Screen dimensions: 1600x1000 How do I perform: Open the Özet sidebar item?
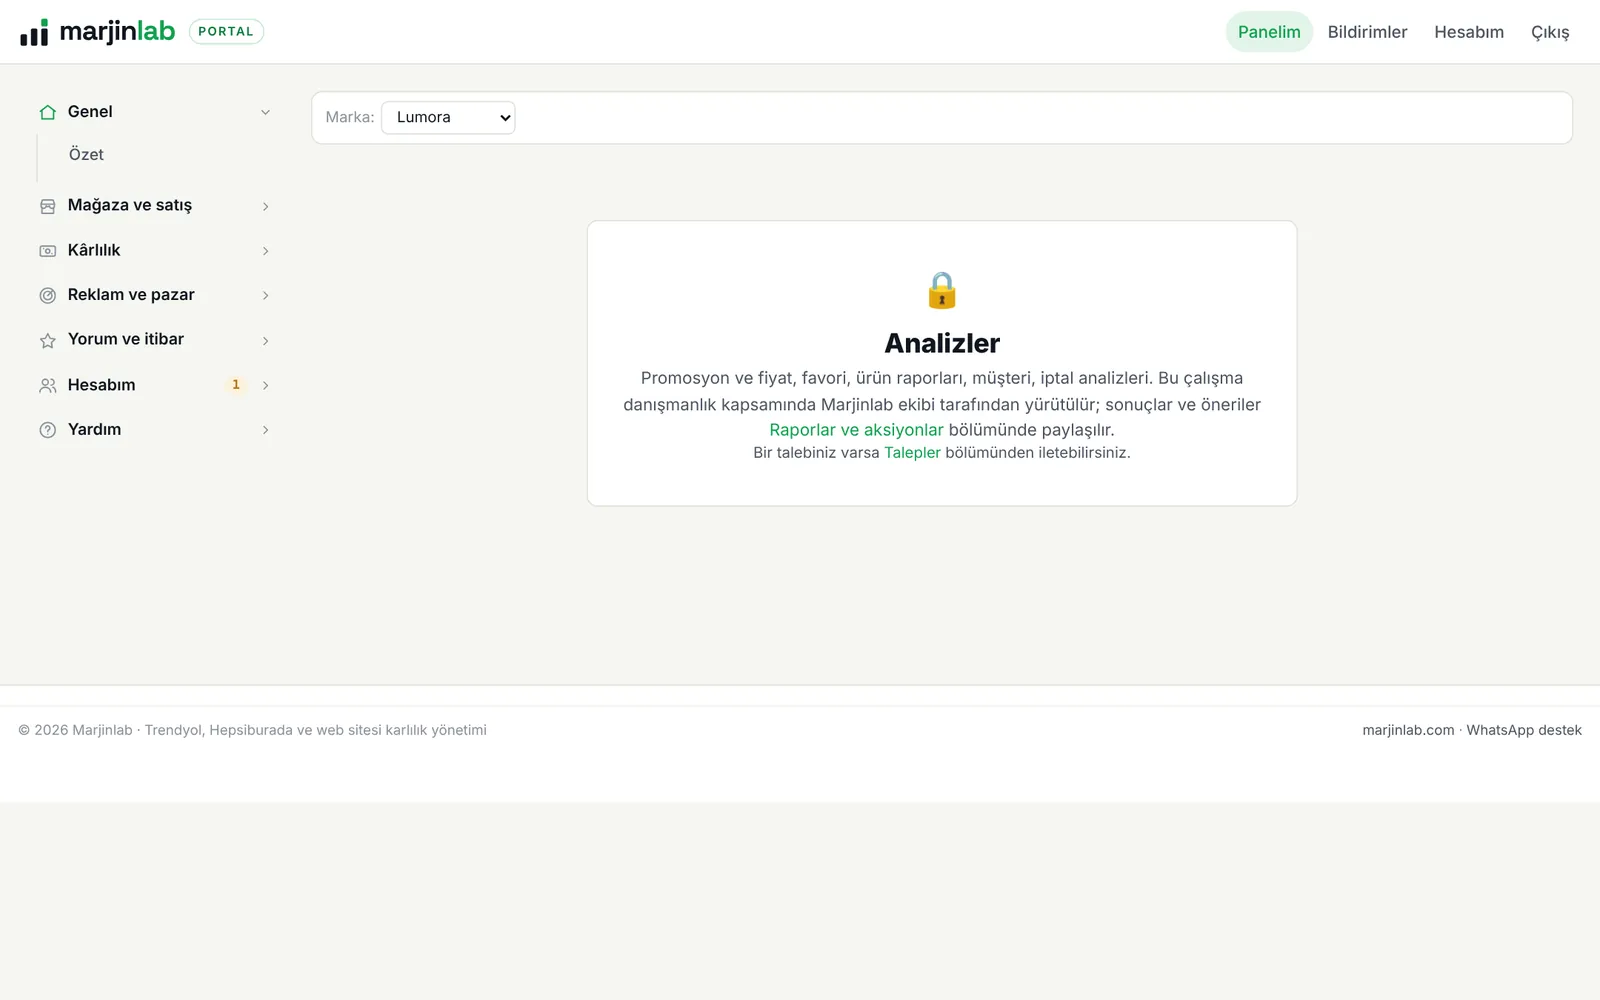86,154
